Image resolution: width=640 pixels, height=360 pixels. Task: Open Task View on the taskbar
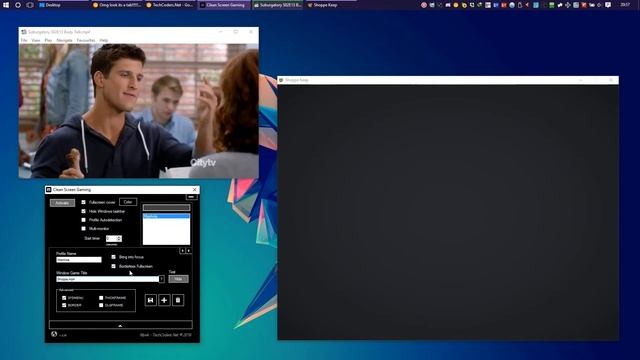pyautogui.click(x=30, y=5)
